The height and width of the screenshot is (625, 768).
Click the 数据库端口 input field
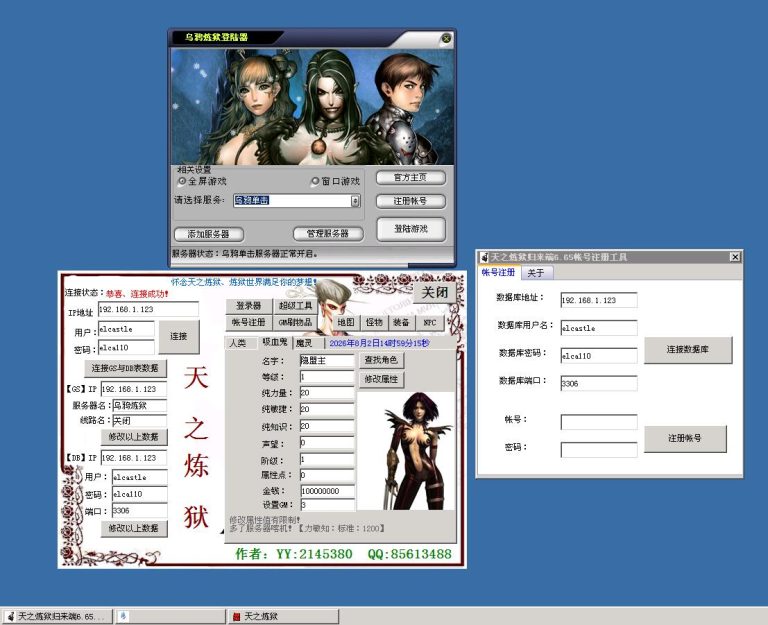coord(599,384)
